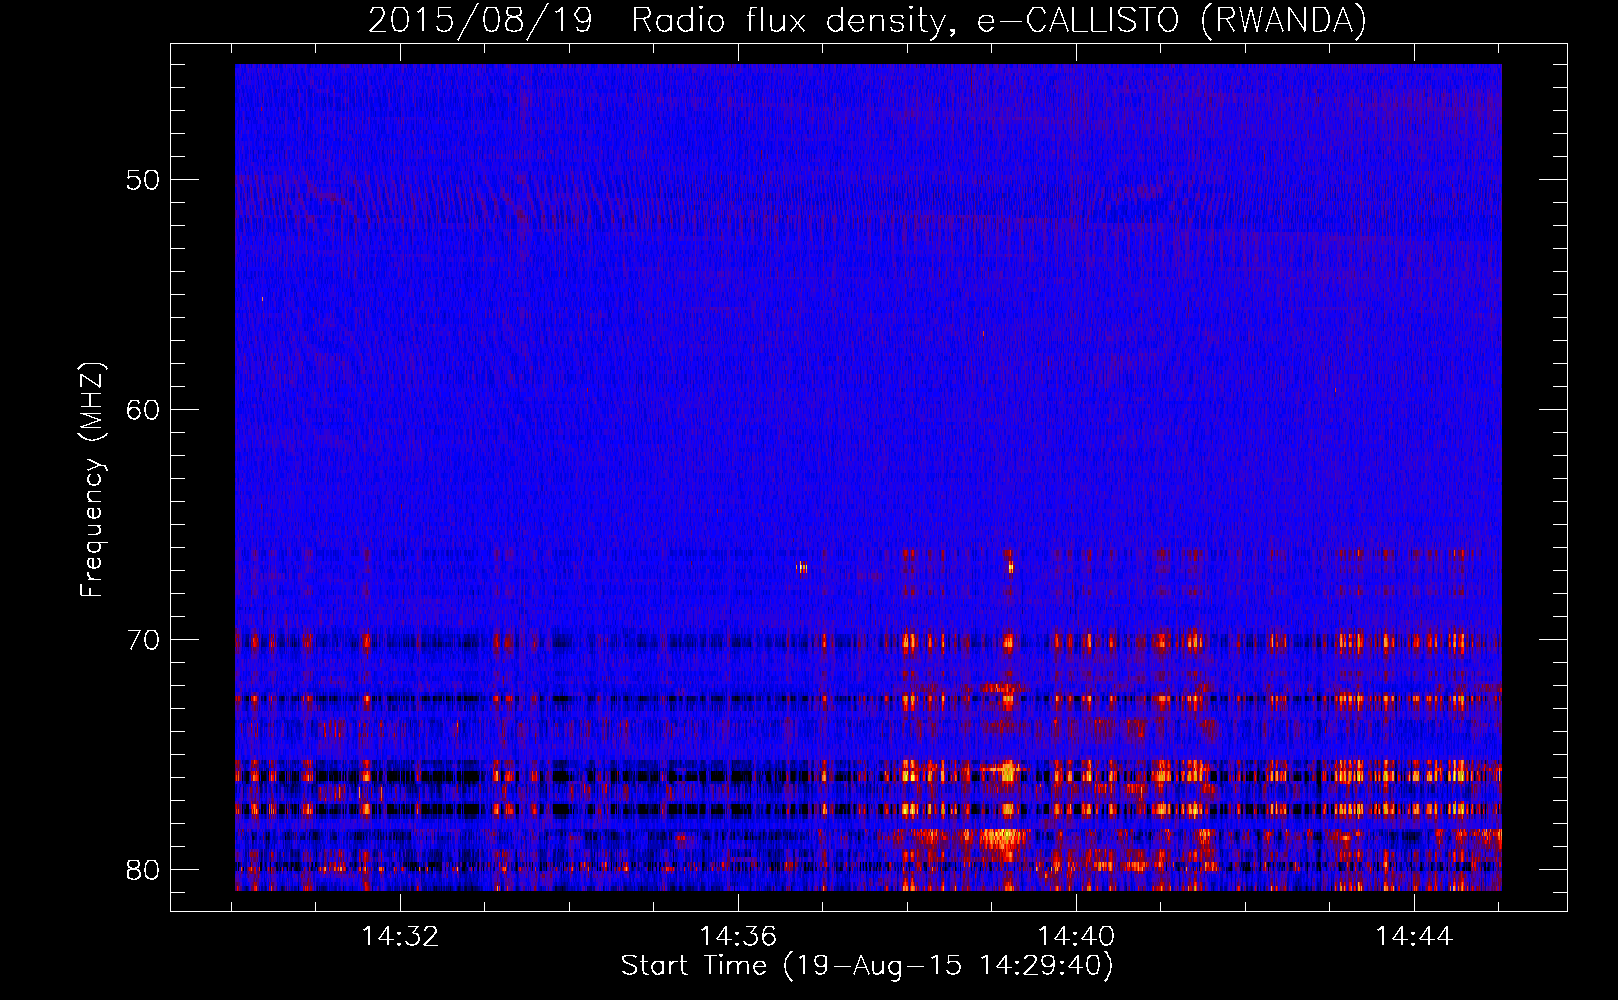Click the 70 frequency tick label
This screenshot has height=1000, width=1618.
(143, 640)
